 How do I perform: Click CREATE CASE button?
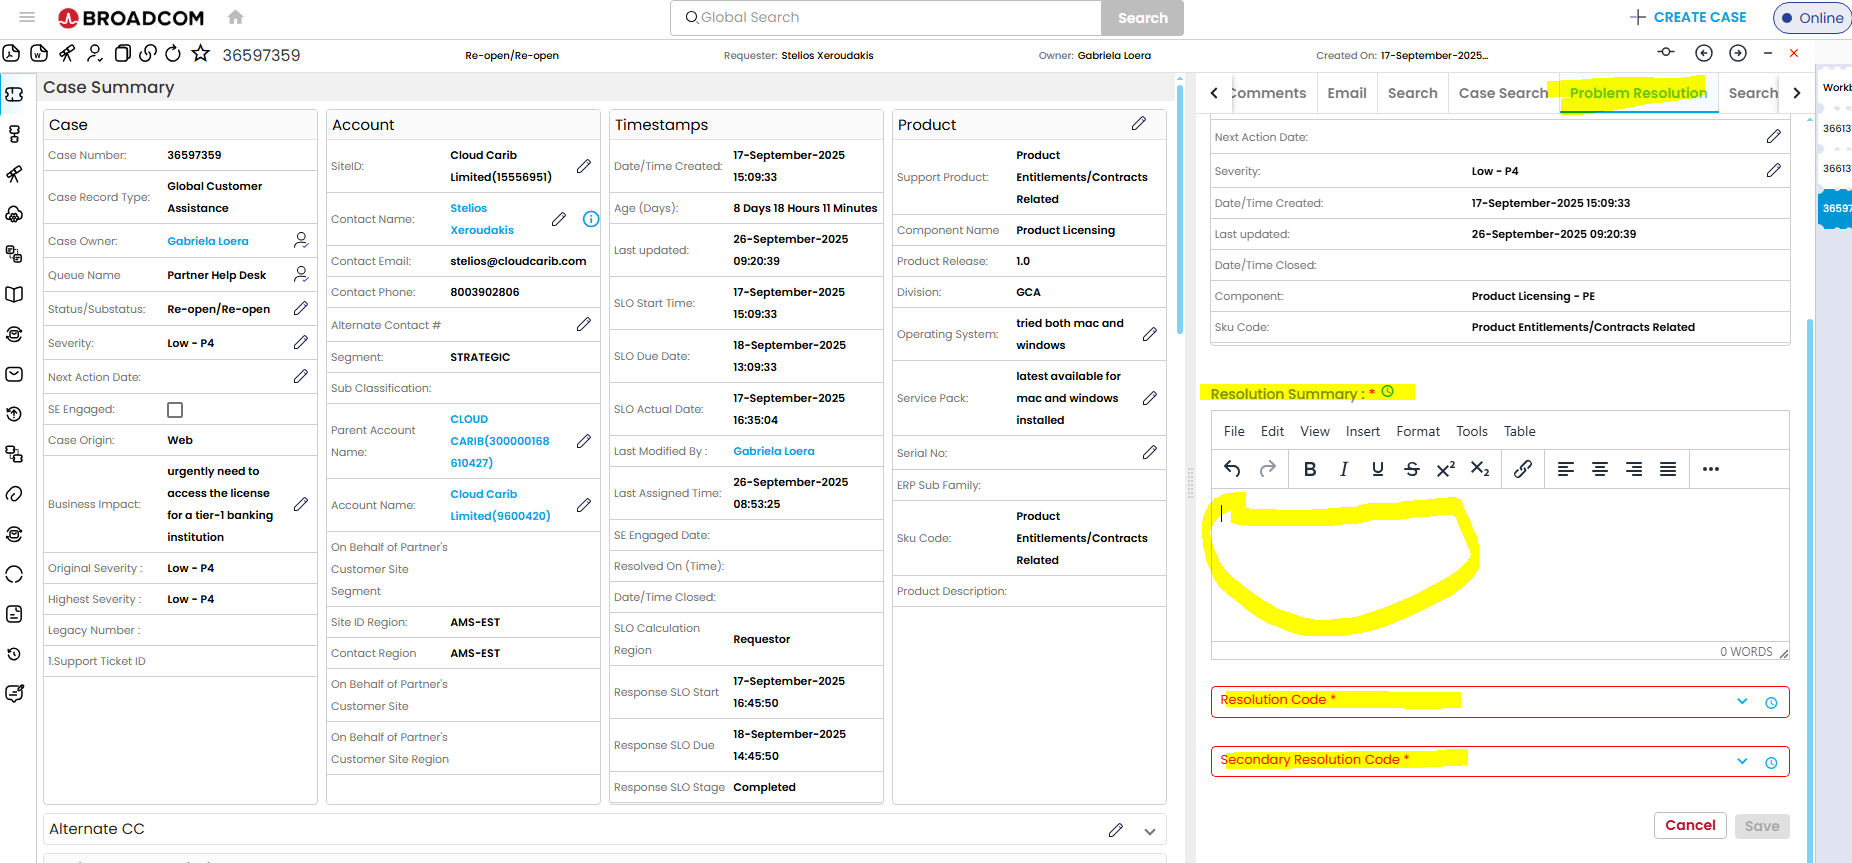[1688, 17]
